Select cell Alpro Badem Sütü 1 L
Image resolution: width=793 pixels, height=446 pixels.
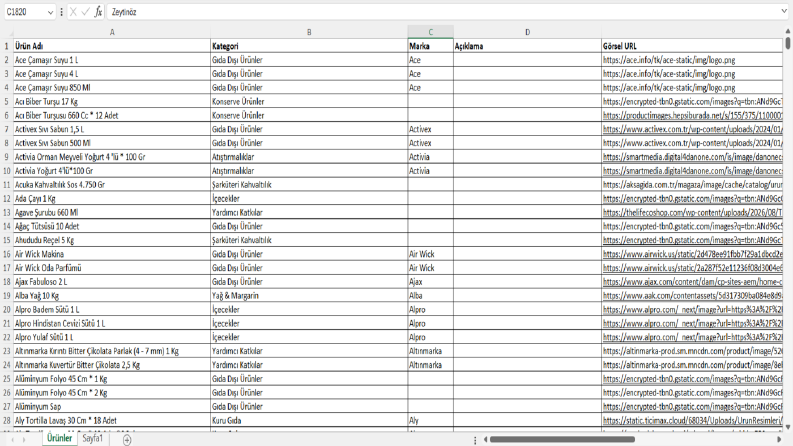(x=112, y=309)
